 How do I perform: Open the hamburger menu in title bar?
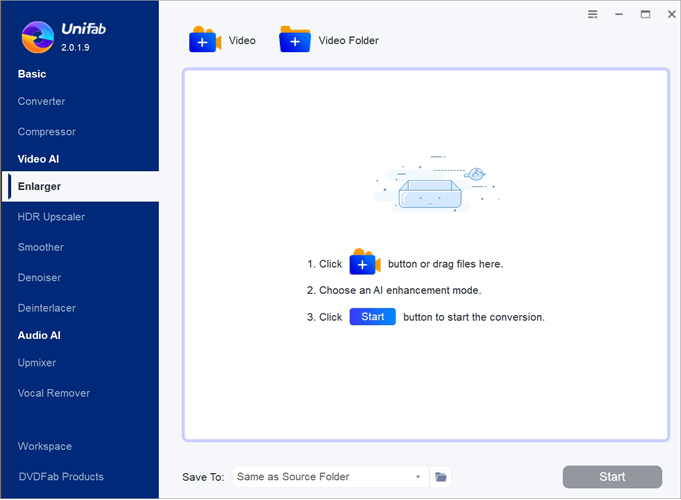pos(592,14)
